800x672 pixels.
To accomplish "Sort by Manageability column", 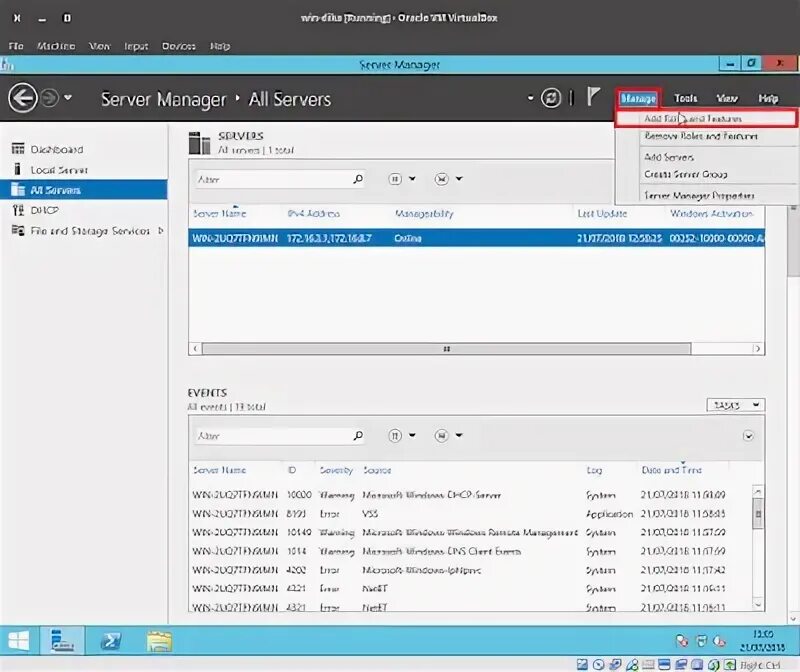I will (x=424, y=214).
